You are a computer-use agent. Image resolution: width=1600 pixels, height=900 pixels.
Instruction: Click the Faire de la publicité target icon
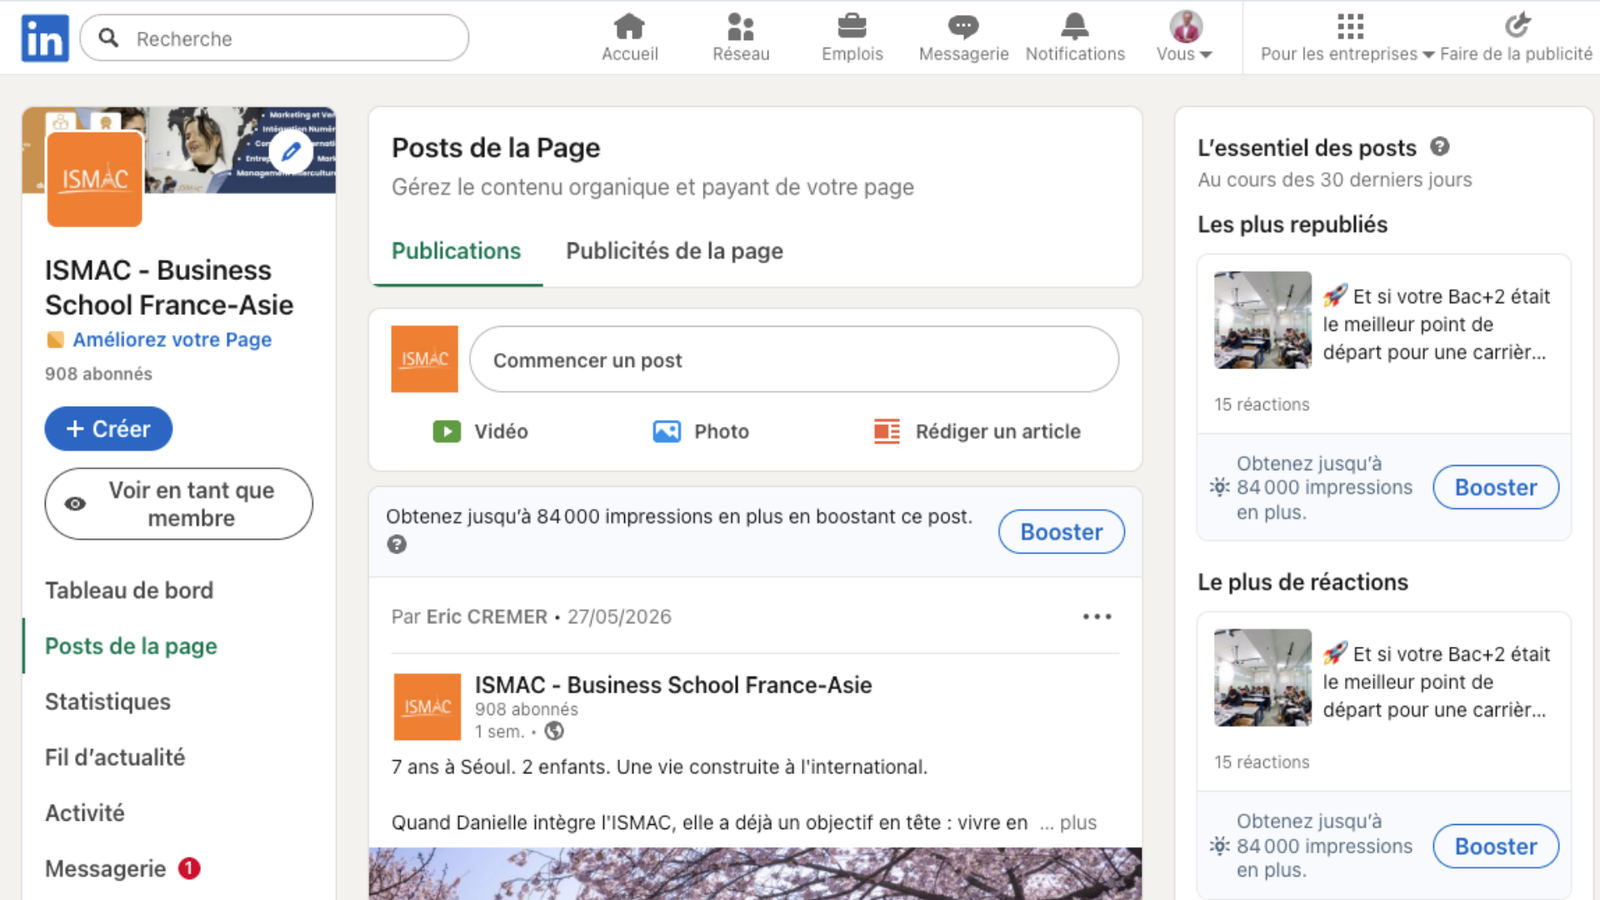(x=1517, y=25)
